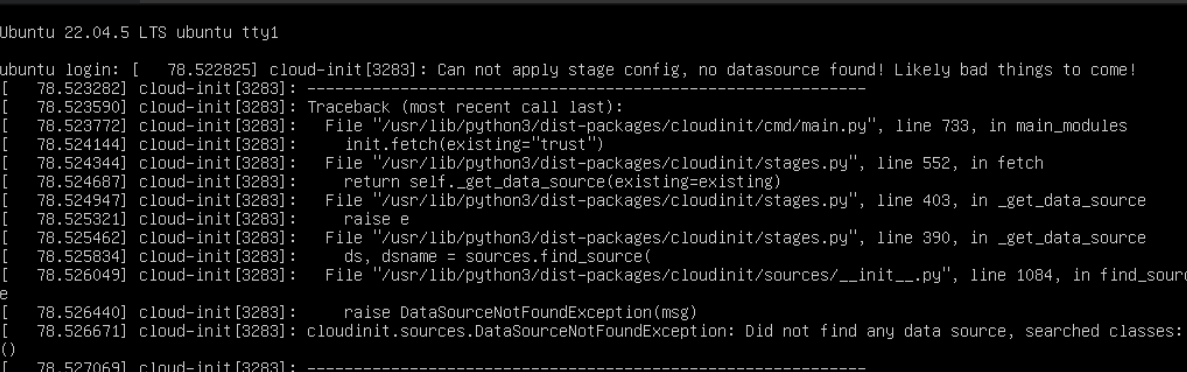The image size is (1187, 372).
Task: Click 'raise DataSourceNotFoundException(msg)' line
Action: (520, 312)
